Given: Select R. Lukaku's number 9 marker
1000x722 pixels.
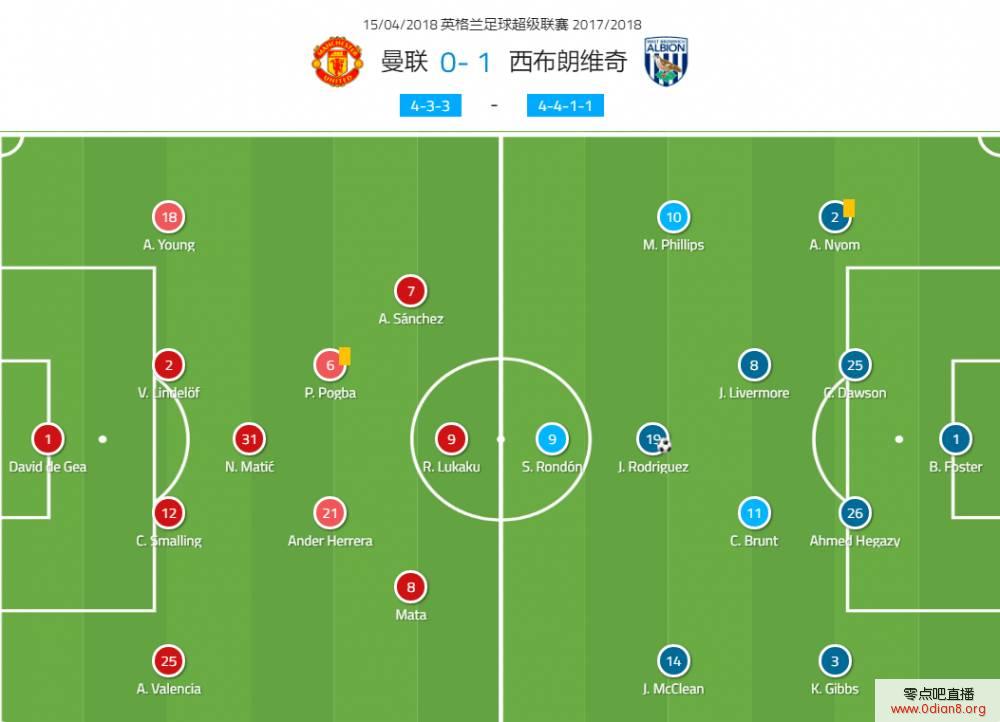Looking at the screenshot, I should (x=451, y=439).
